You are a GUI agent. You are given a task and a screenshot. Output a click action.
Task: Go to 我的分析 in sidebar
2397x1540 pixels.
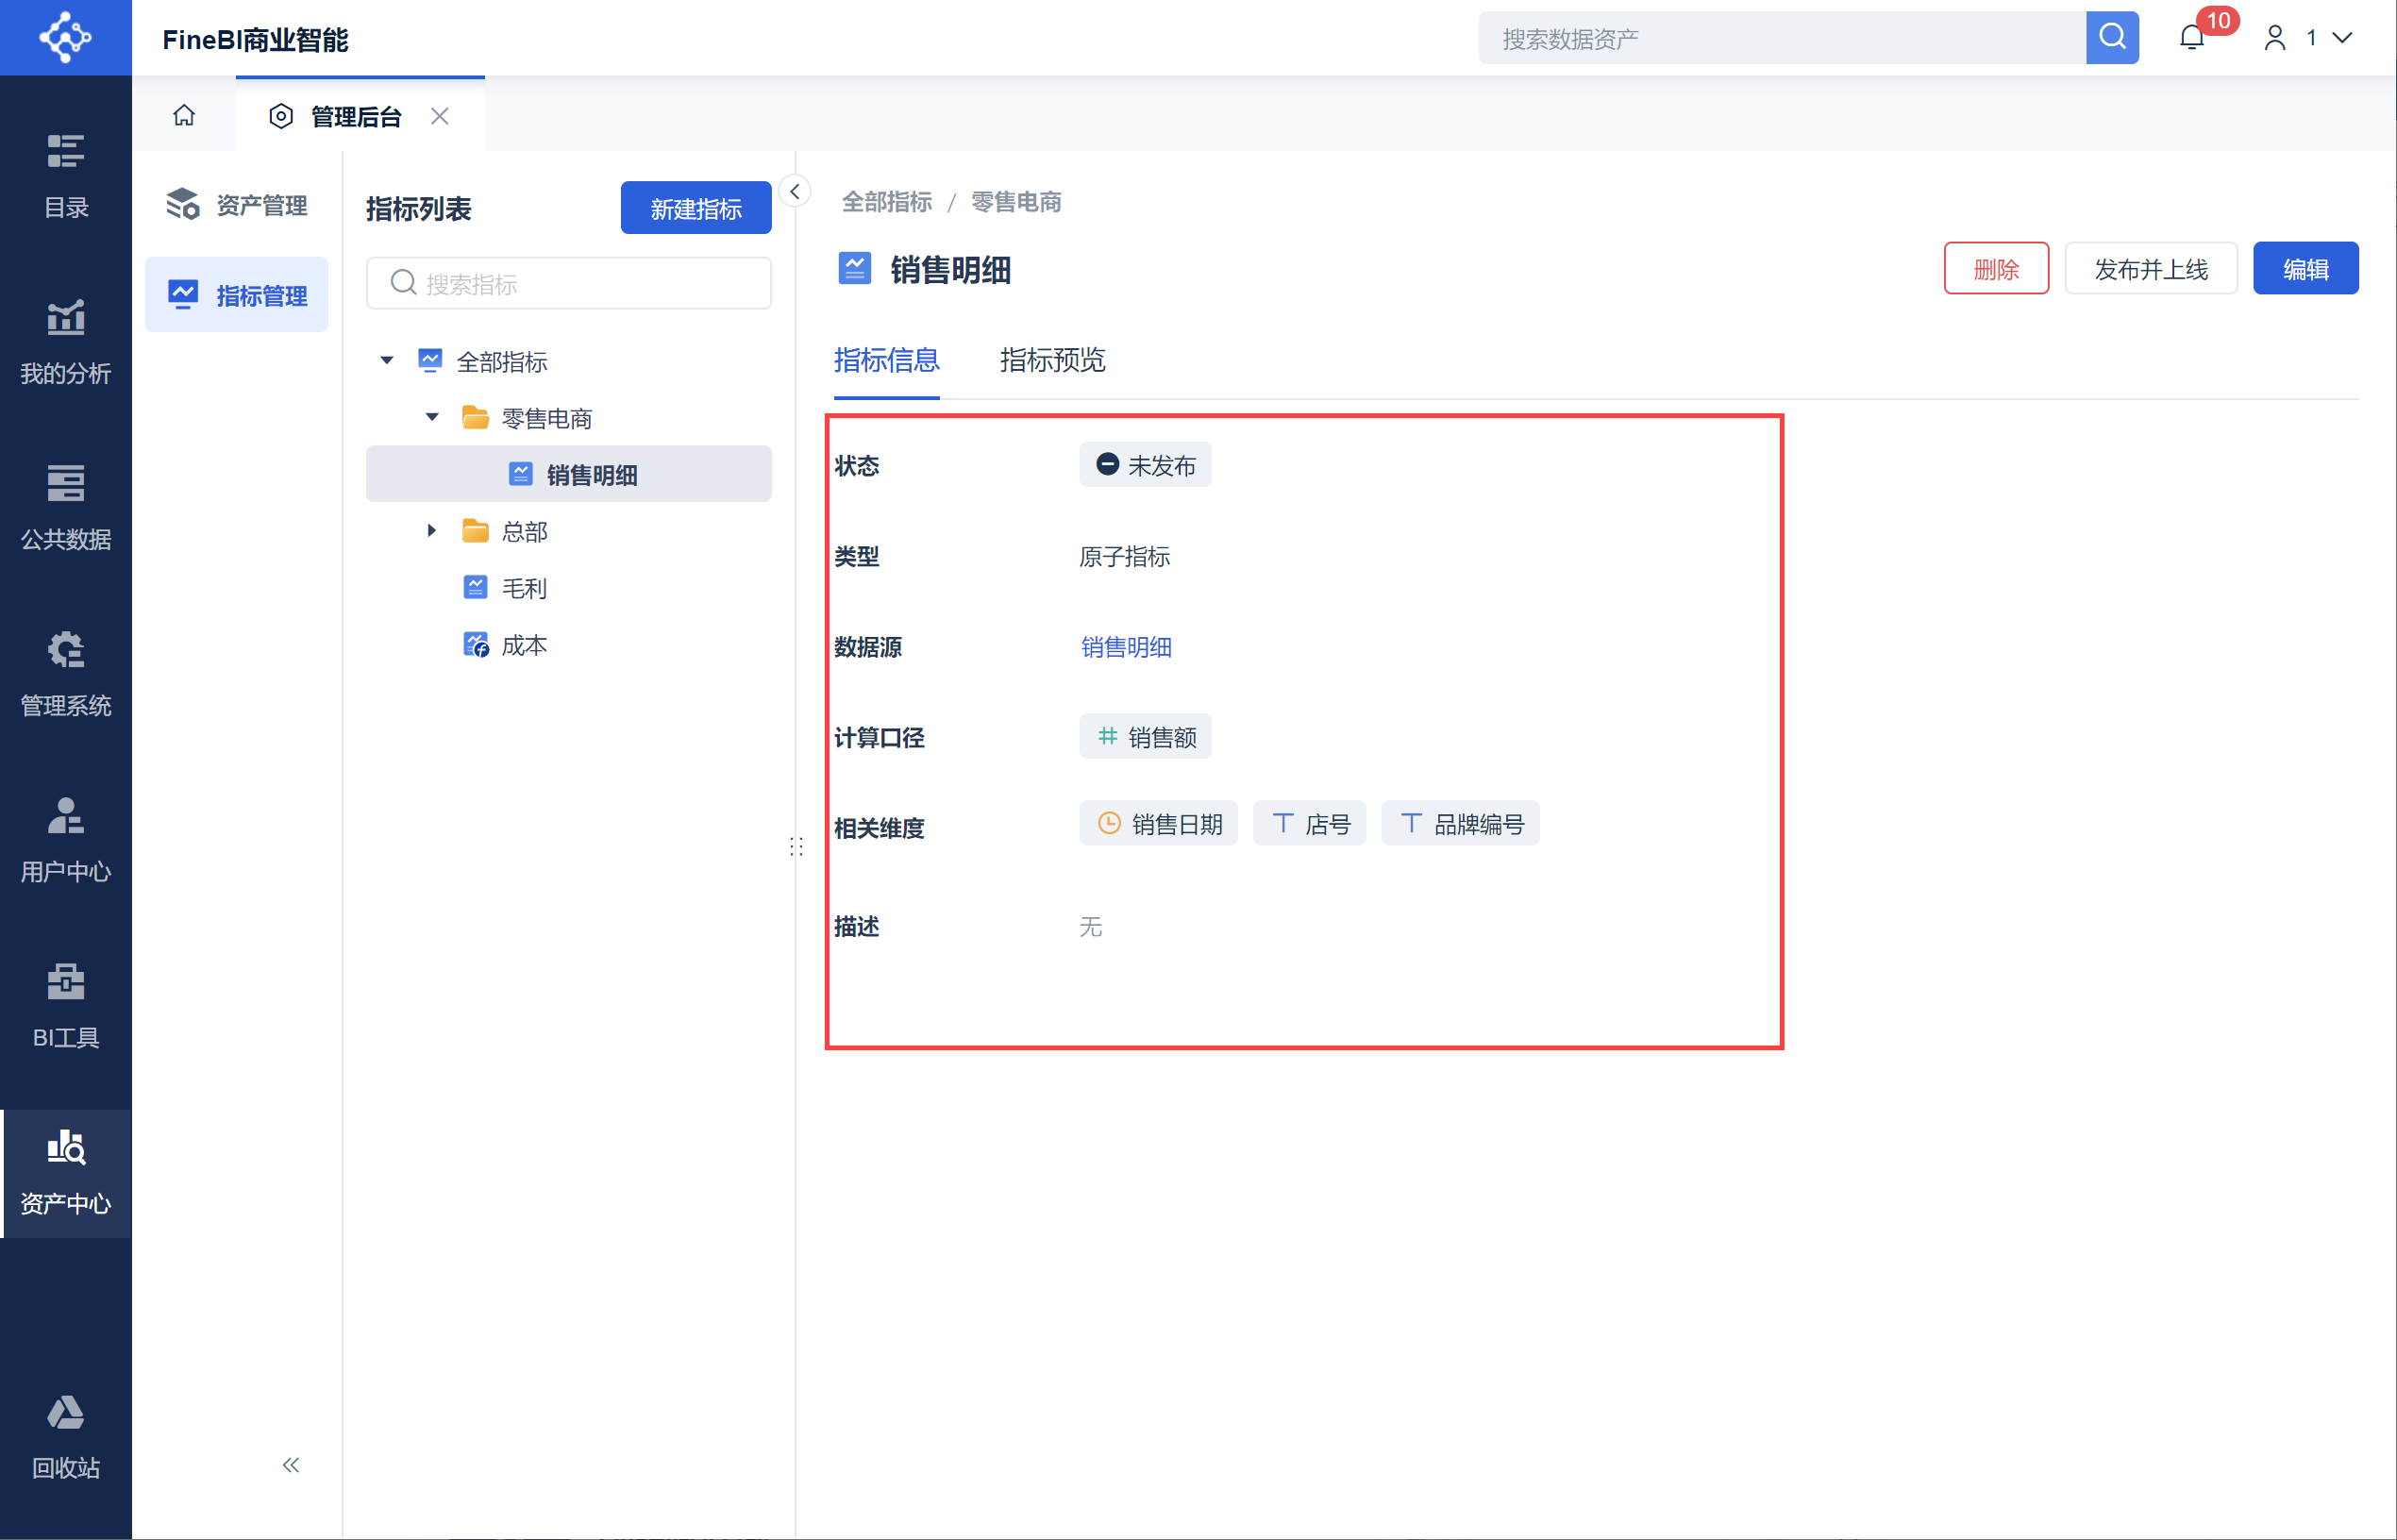[66, 343]
